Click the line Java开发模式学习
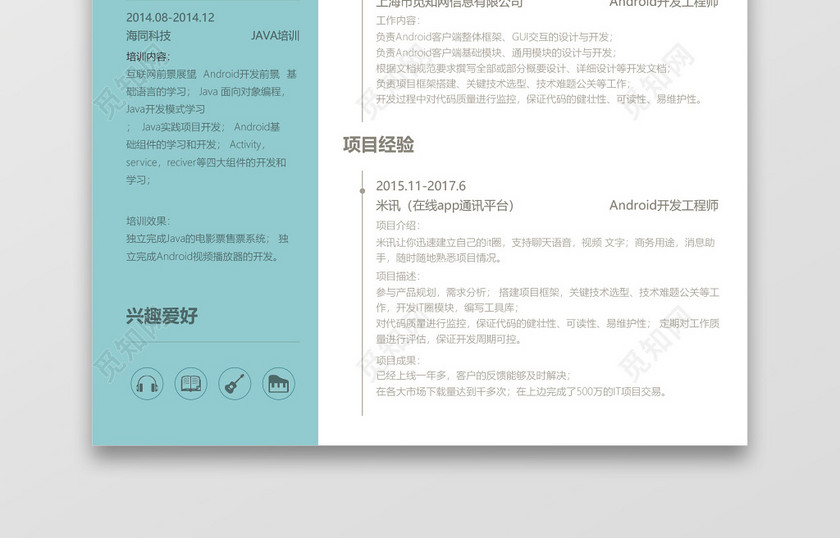Image resolution: width=840 pixels, height=538 pixels. 166,109
